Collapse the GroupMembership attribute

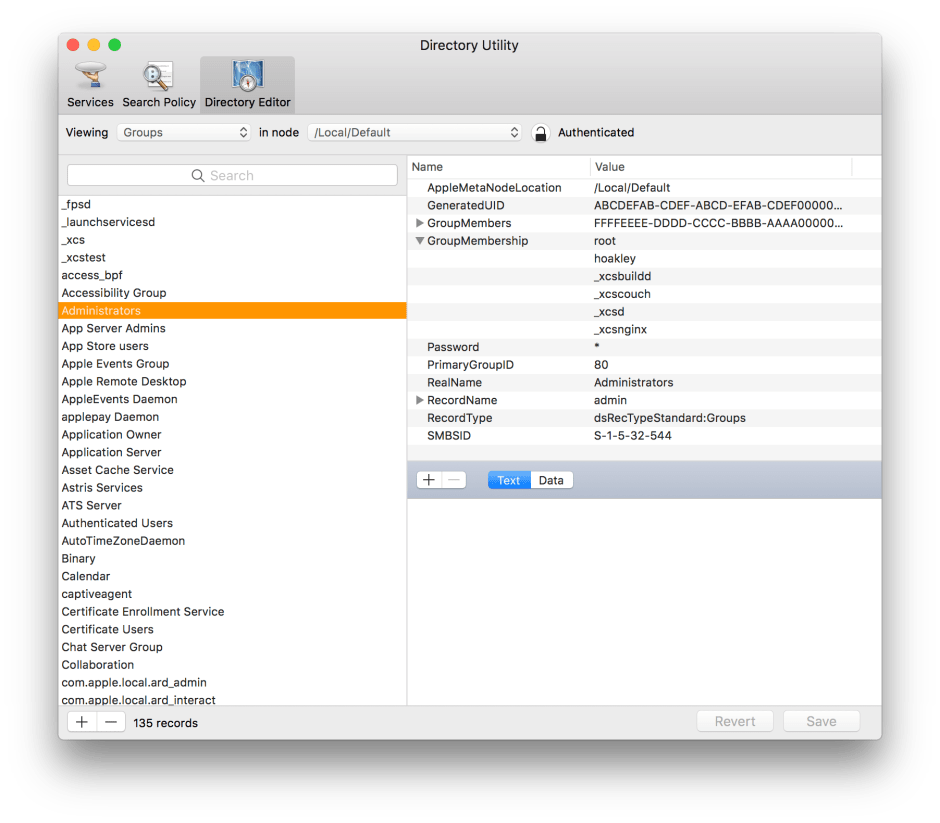(420, 241)
